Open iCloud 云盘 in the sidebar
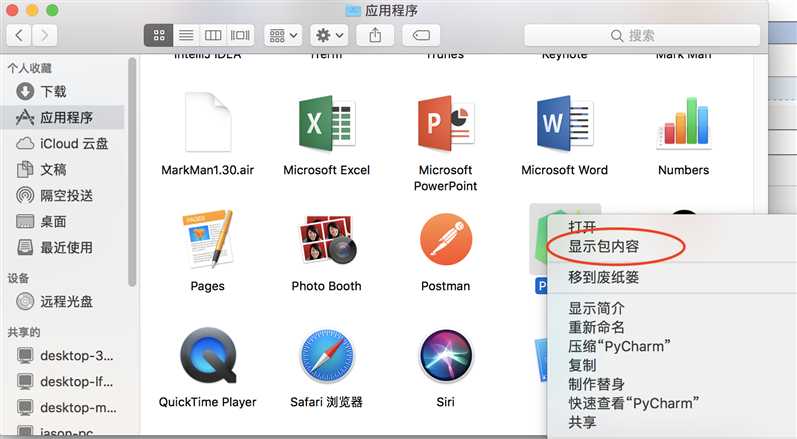The image size is (797, 439). (x=63, y=144)
